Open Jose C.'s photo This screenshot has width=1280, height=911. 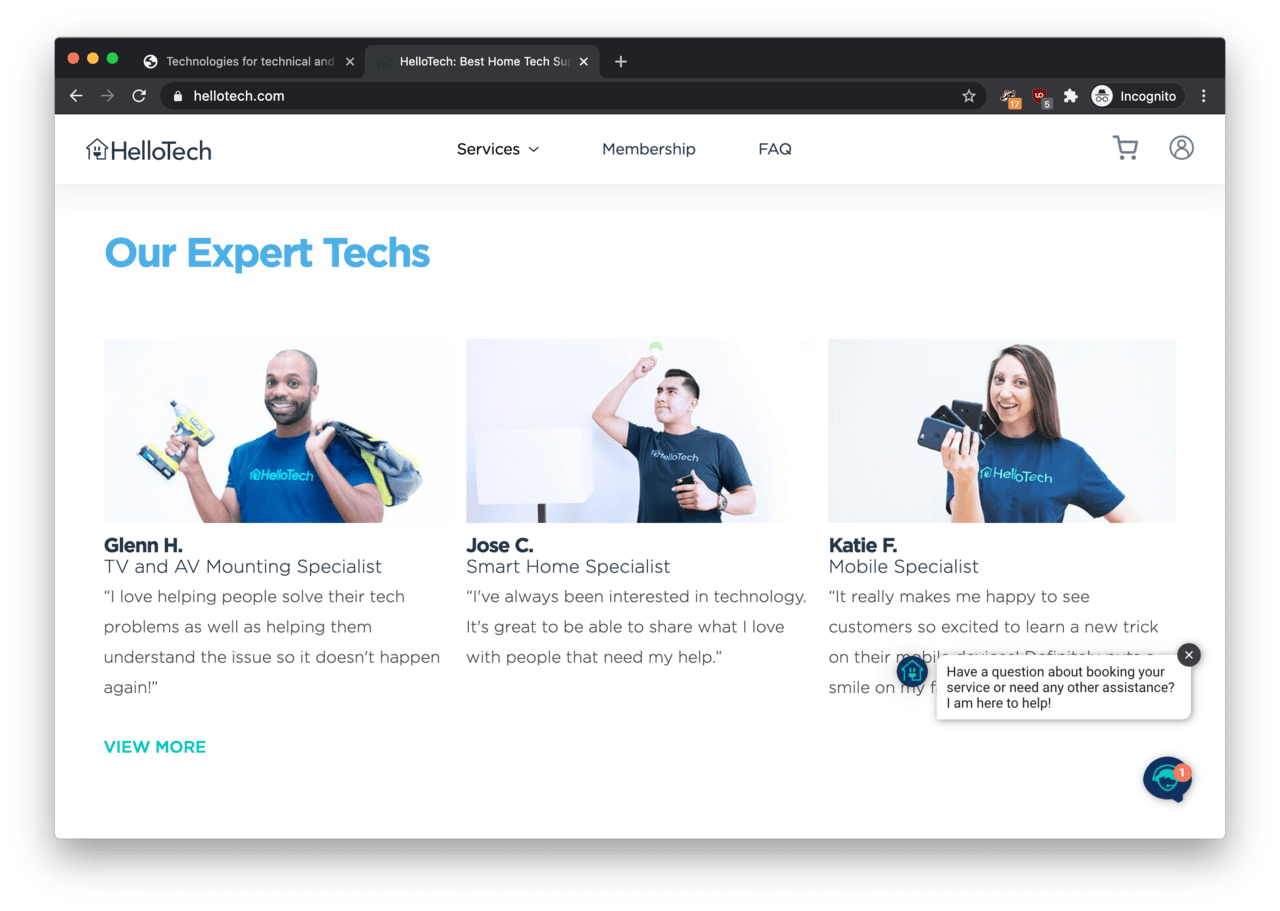tap(639, 431)
